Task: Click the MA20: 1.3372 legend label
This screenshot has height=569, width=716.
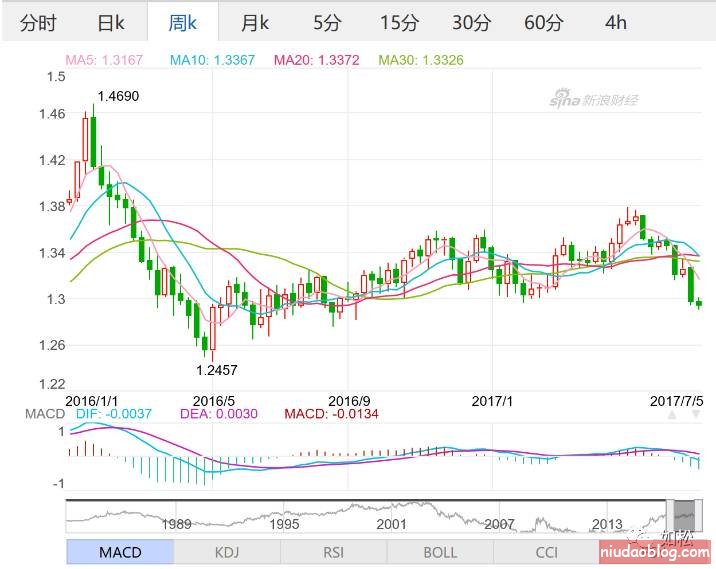Action: pyautogui.click(x=316, y=60)
